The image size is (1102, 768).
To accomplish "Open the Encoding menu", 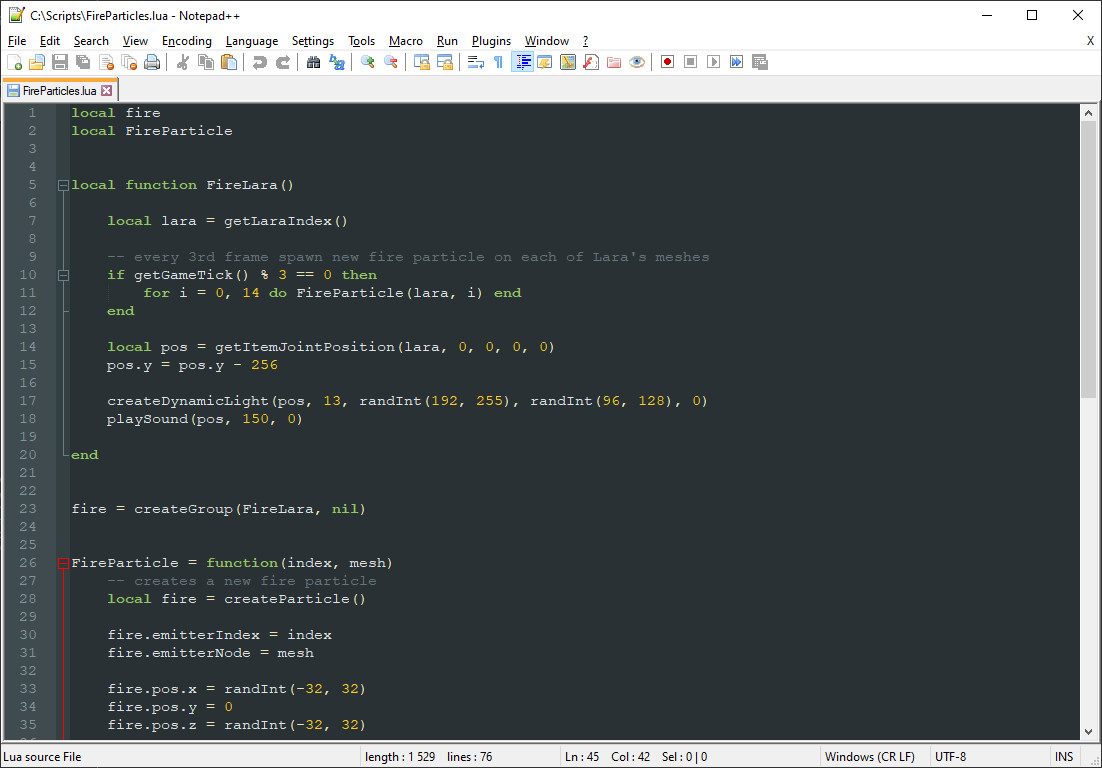I will 186,41.
